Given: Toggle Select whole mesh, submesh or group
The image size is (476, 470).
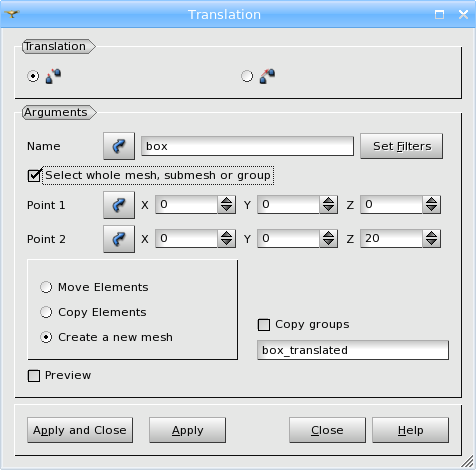Looking at the screenshot, I should pos(34,175).
